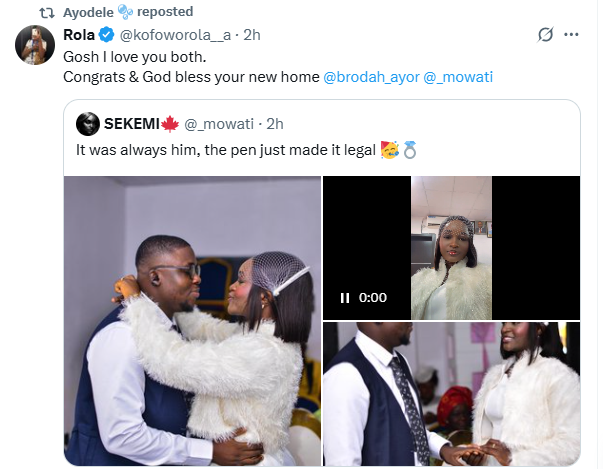Click the SEKEMI quoted tweet avatar
The image size is (603, 469).
88,123
